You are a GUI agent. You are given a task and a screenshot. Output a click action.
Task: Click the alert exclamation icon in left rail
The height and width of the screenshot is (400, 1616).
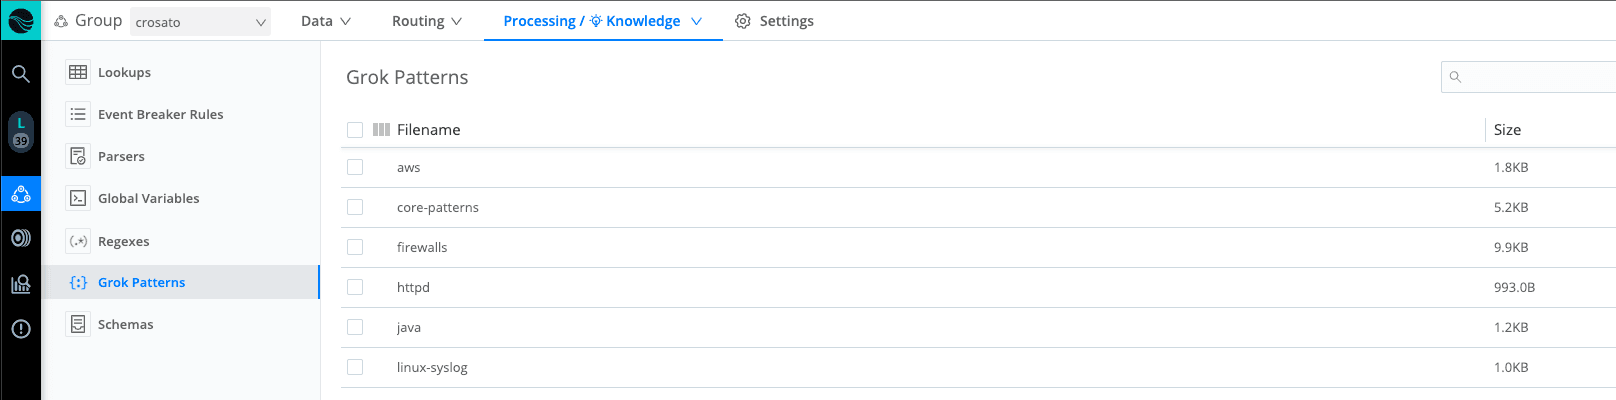pos(20,329)
